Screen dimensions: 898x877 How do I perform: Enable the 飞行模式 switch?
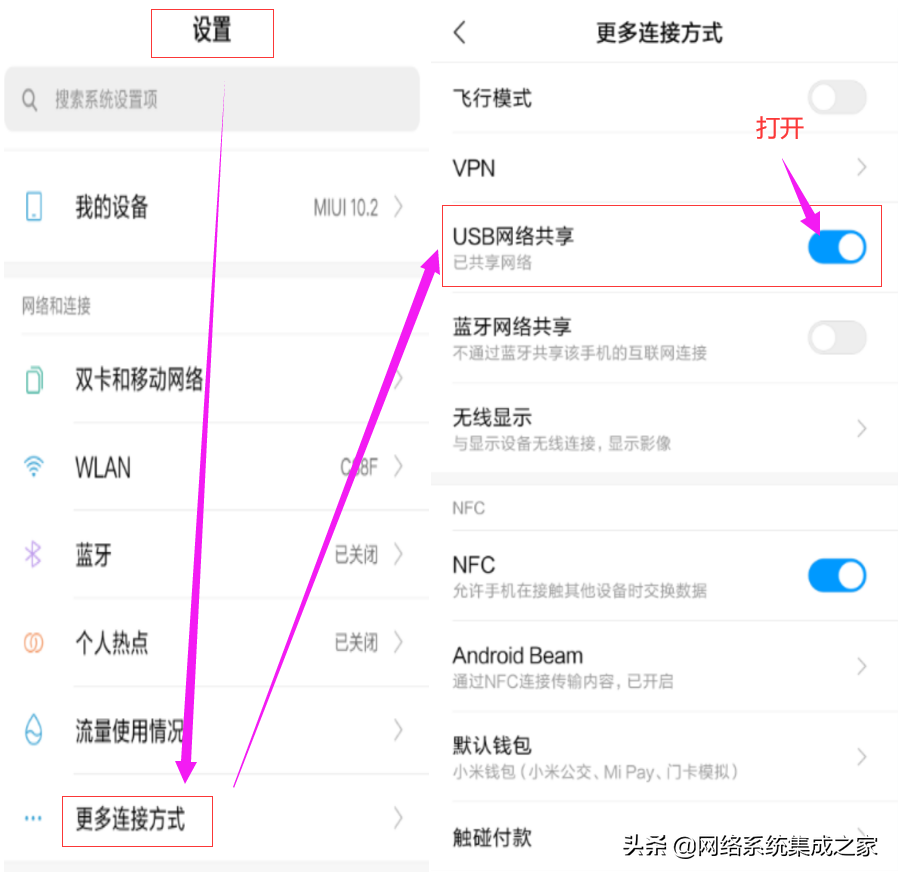837,97
